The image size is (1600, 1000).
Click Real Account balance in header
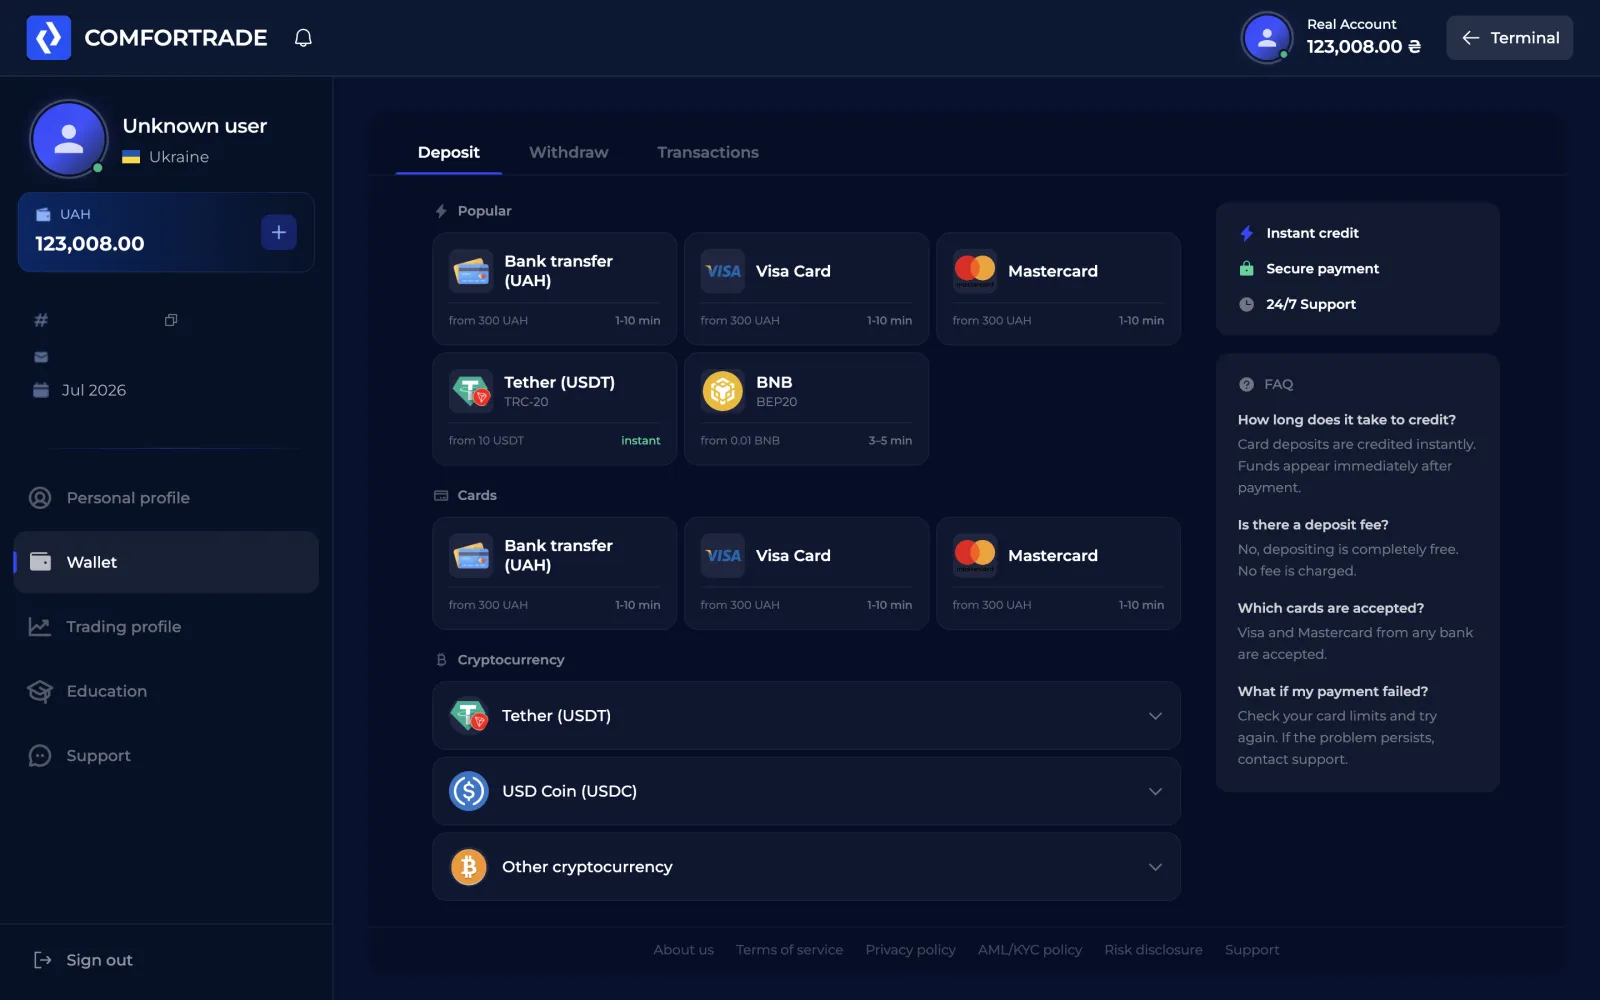(1363, 47)
